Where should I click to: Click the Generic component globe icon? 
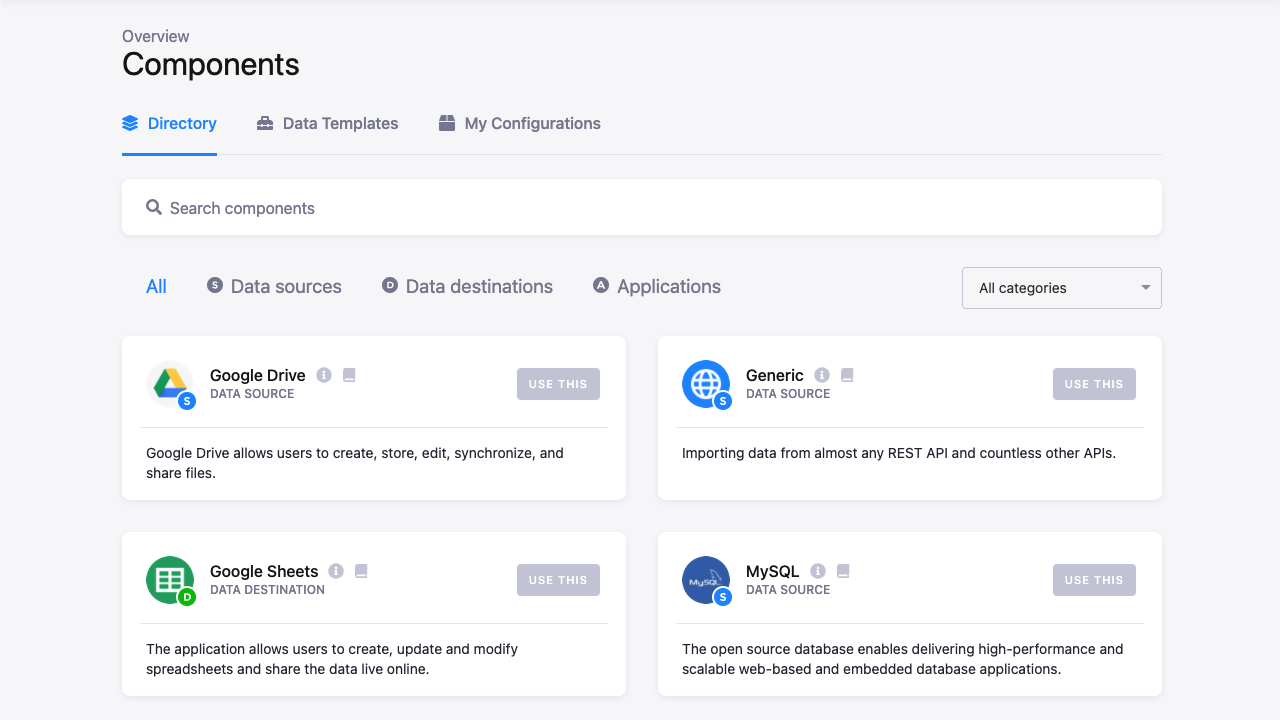706,383
